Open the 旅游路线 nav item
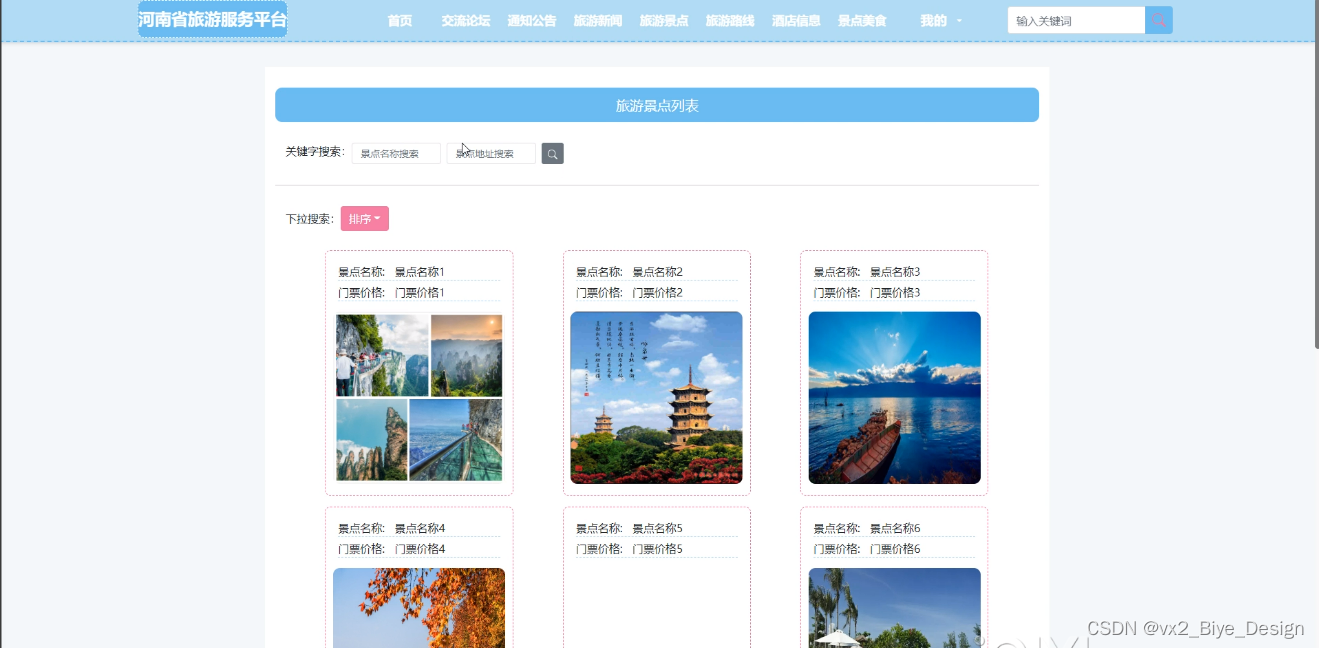The image size is (1319, 648). (730, 20)
